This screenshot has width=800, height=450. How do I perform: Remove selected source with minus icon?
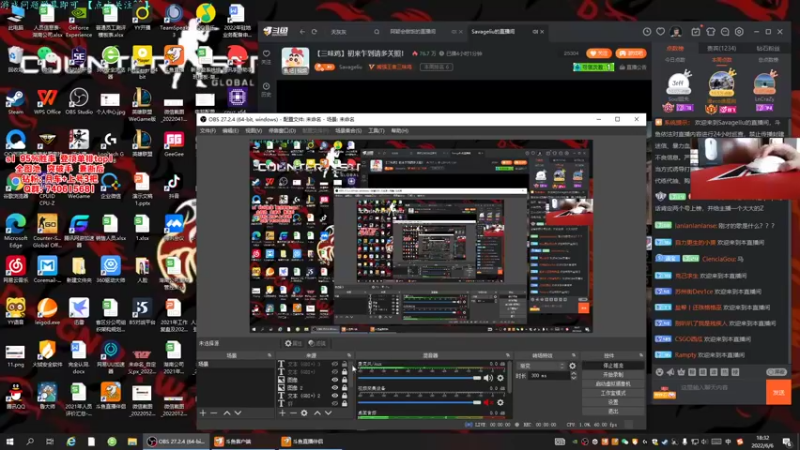293,413
